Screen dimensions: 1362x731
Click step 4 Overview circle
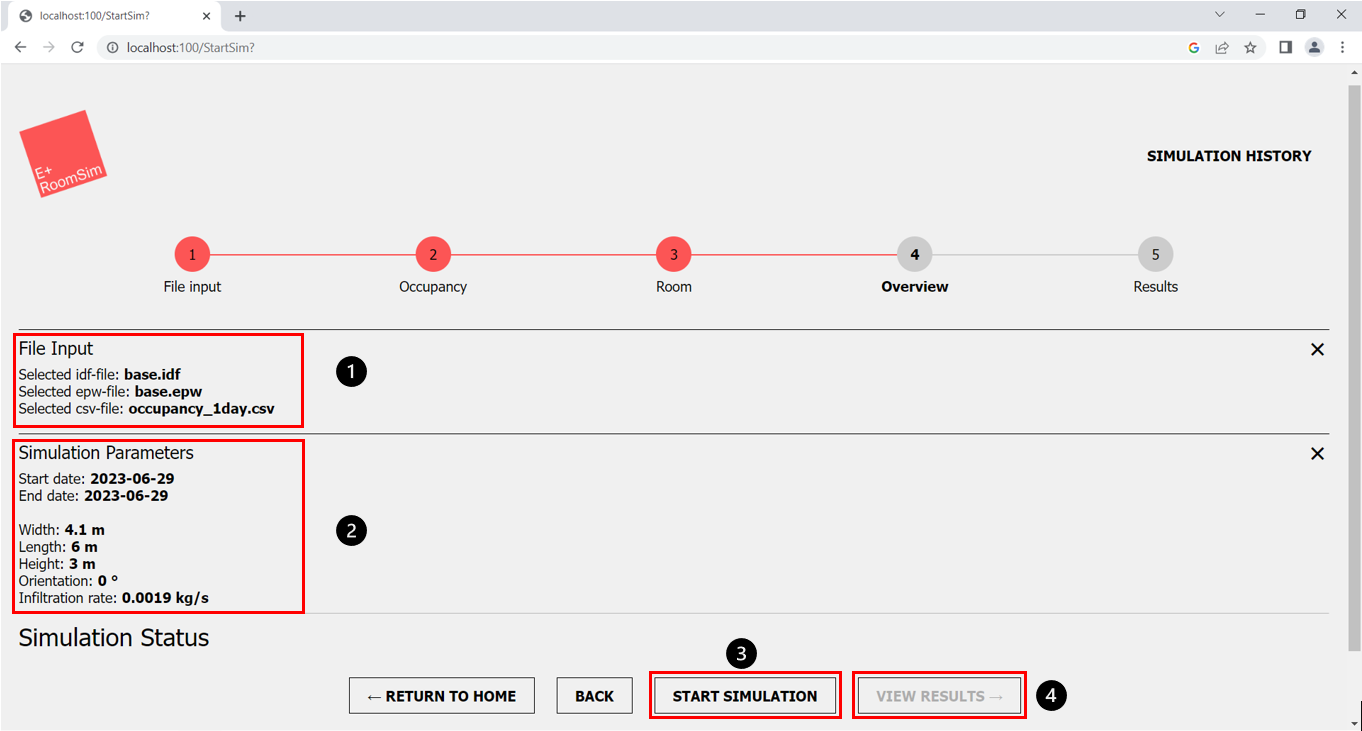(x=914, y=254)
